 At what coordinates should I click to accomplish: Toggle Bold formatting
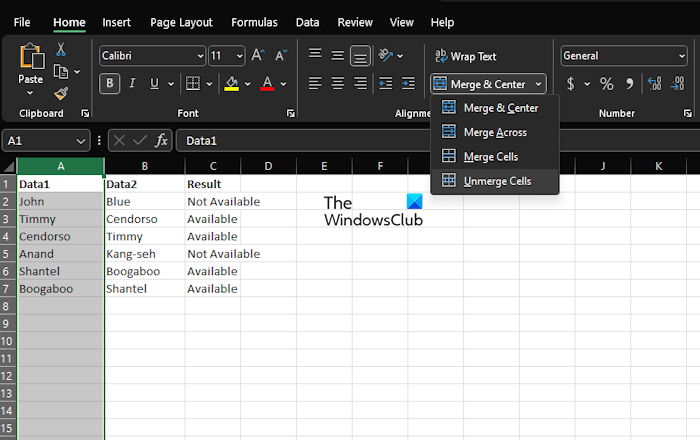coord(111,84)
